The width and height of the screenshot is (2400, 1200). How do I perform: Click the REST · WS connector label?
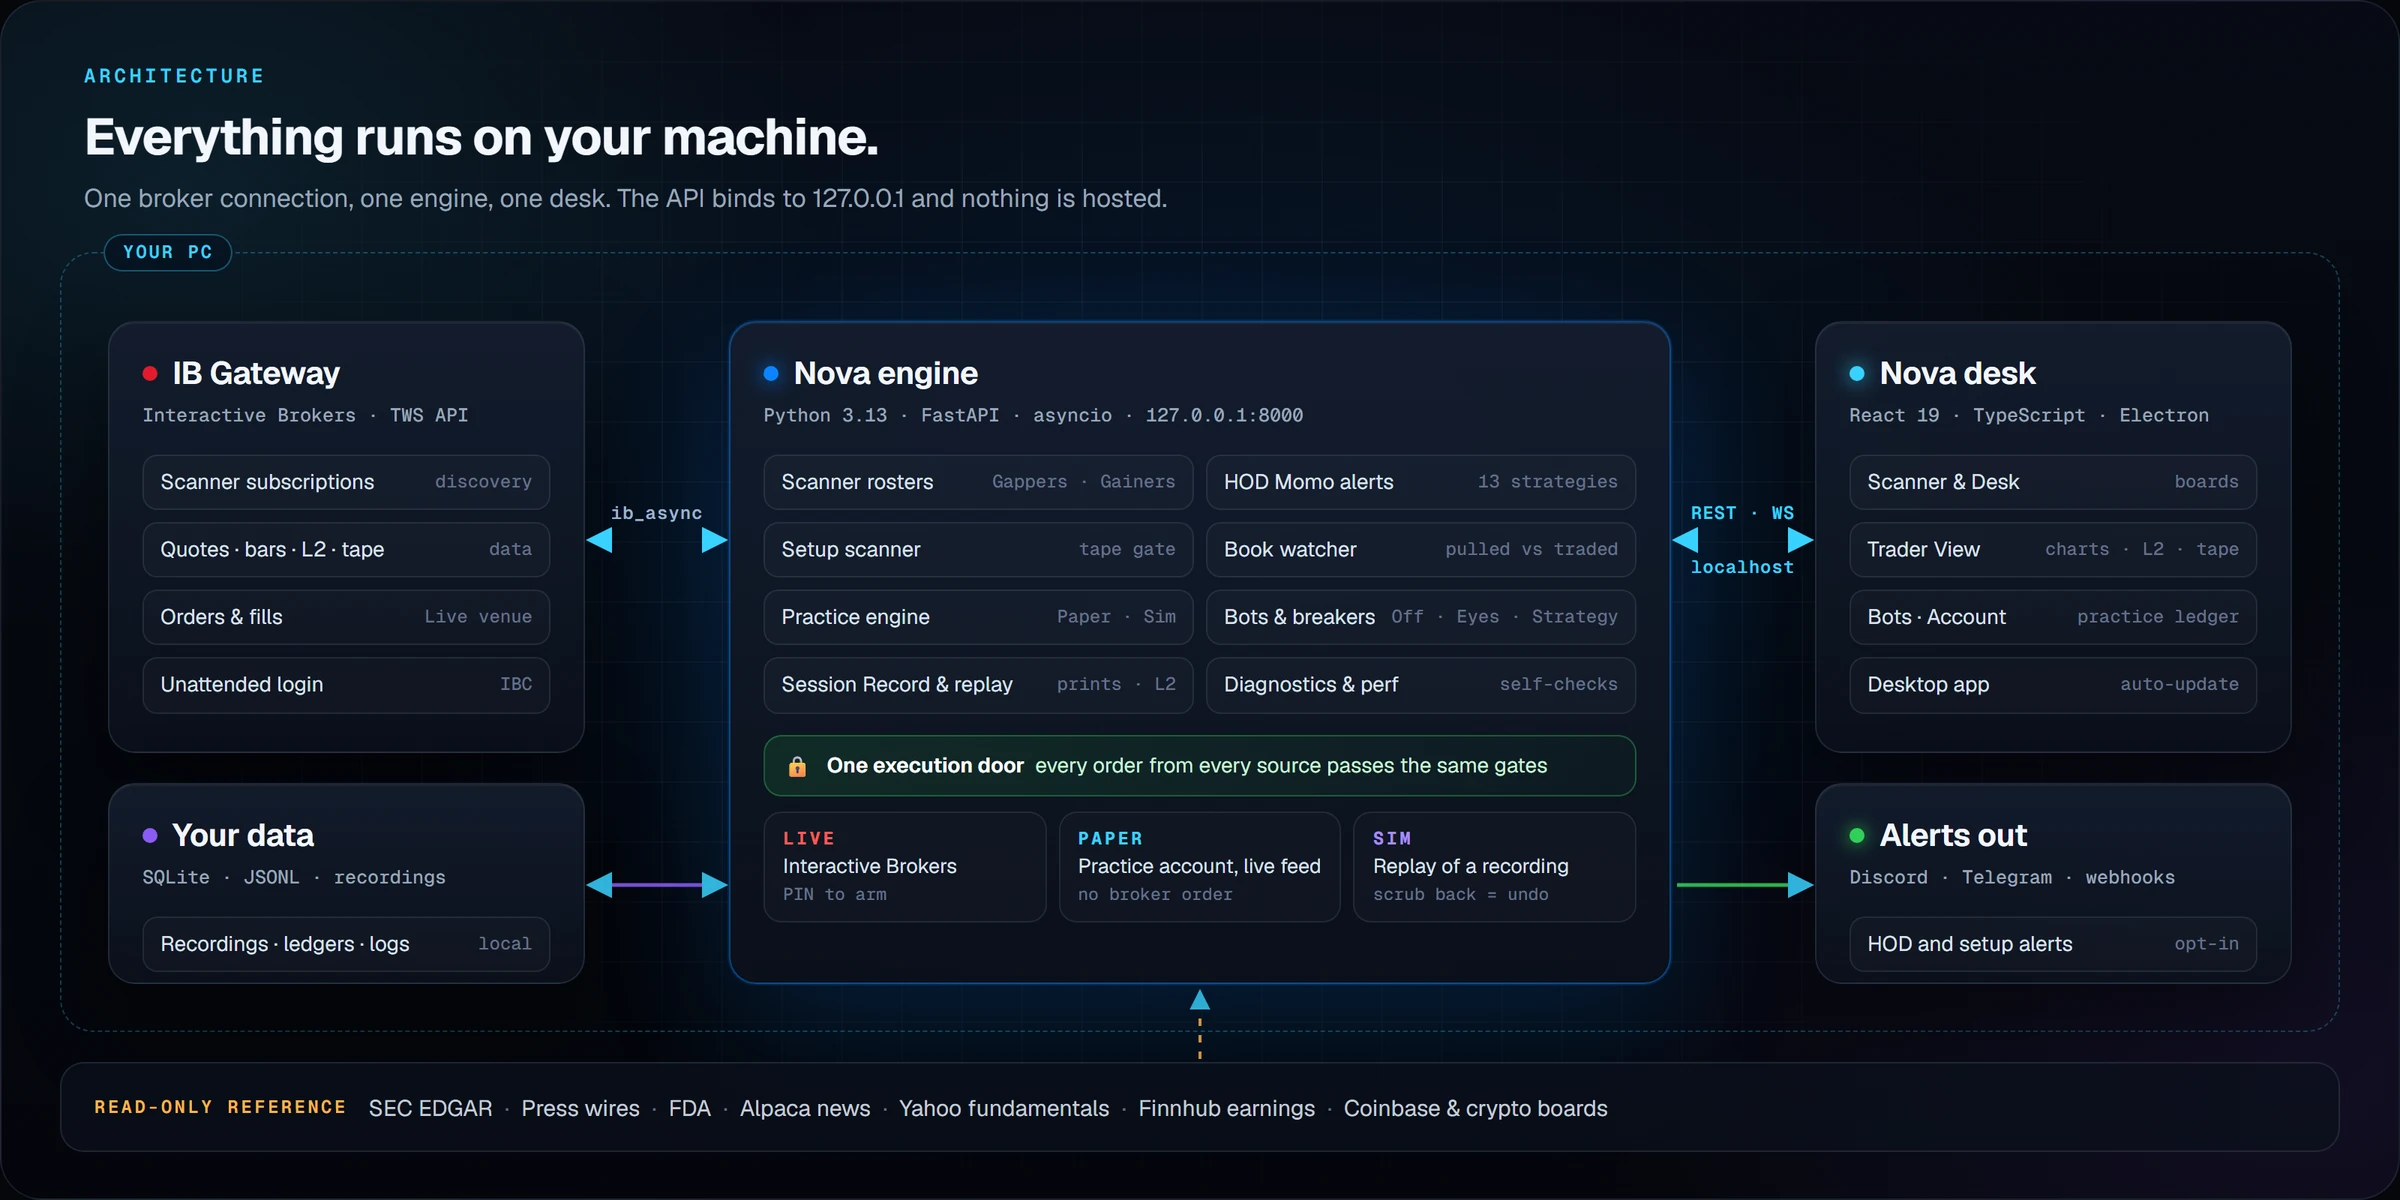(x=1743, y=513)
